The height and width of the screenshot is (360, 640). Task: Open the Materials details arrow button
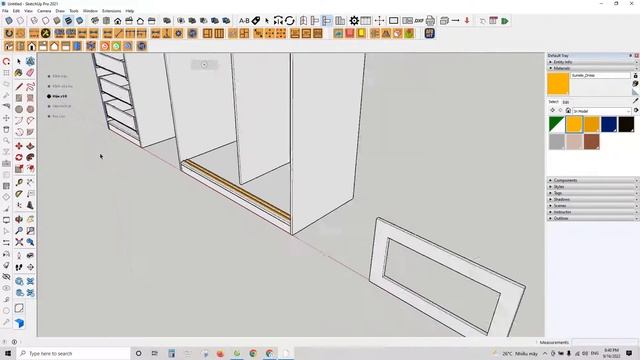click(x=636, y=111)
